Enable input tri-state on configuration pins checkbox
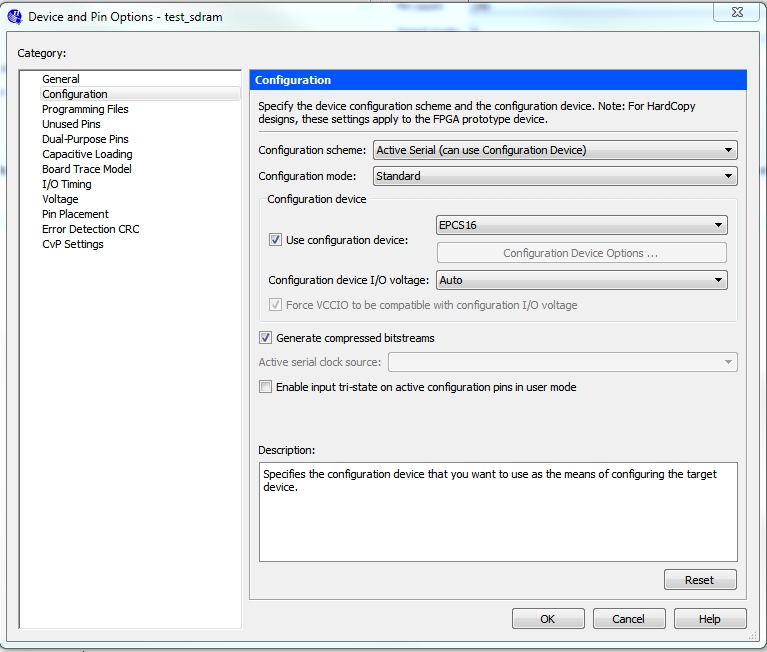Viewport: 767px width, 652px height. 266,387
